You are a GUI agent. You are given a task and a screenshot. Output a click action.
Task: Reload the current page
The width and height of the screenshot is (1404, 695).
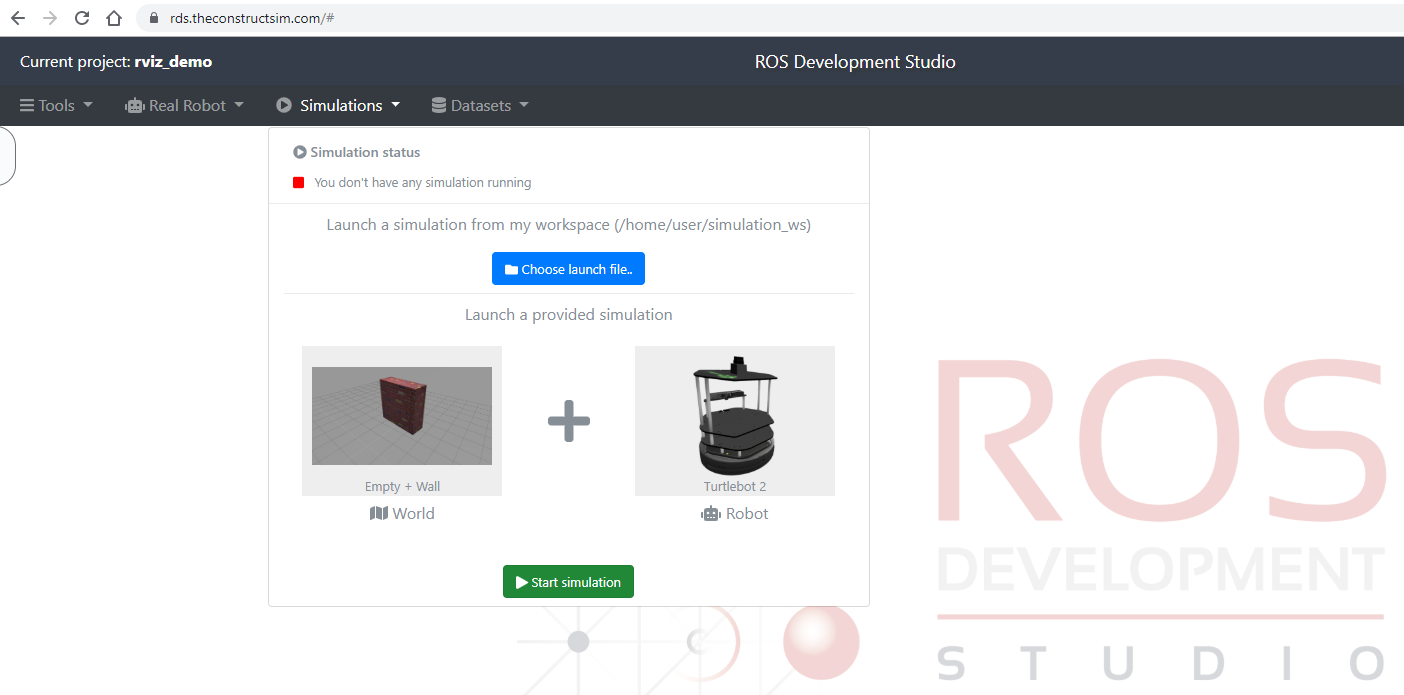pyautogui.click(x=82, y=18)
